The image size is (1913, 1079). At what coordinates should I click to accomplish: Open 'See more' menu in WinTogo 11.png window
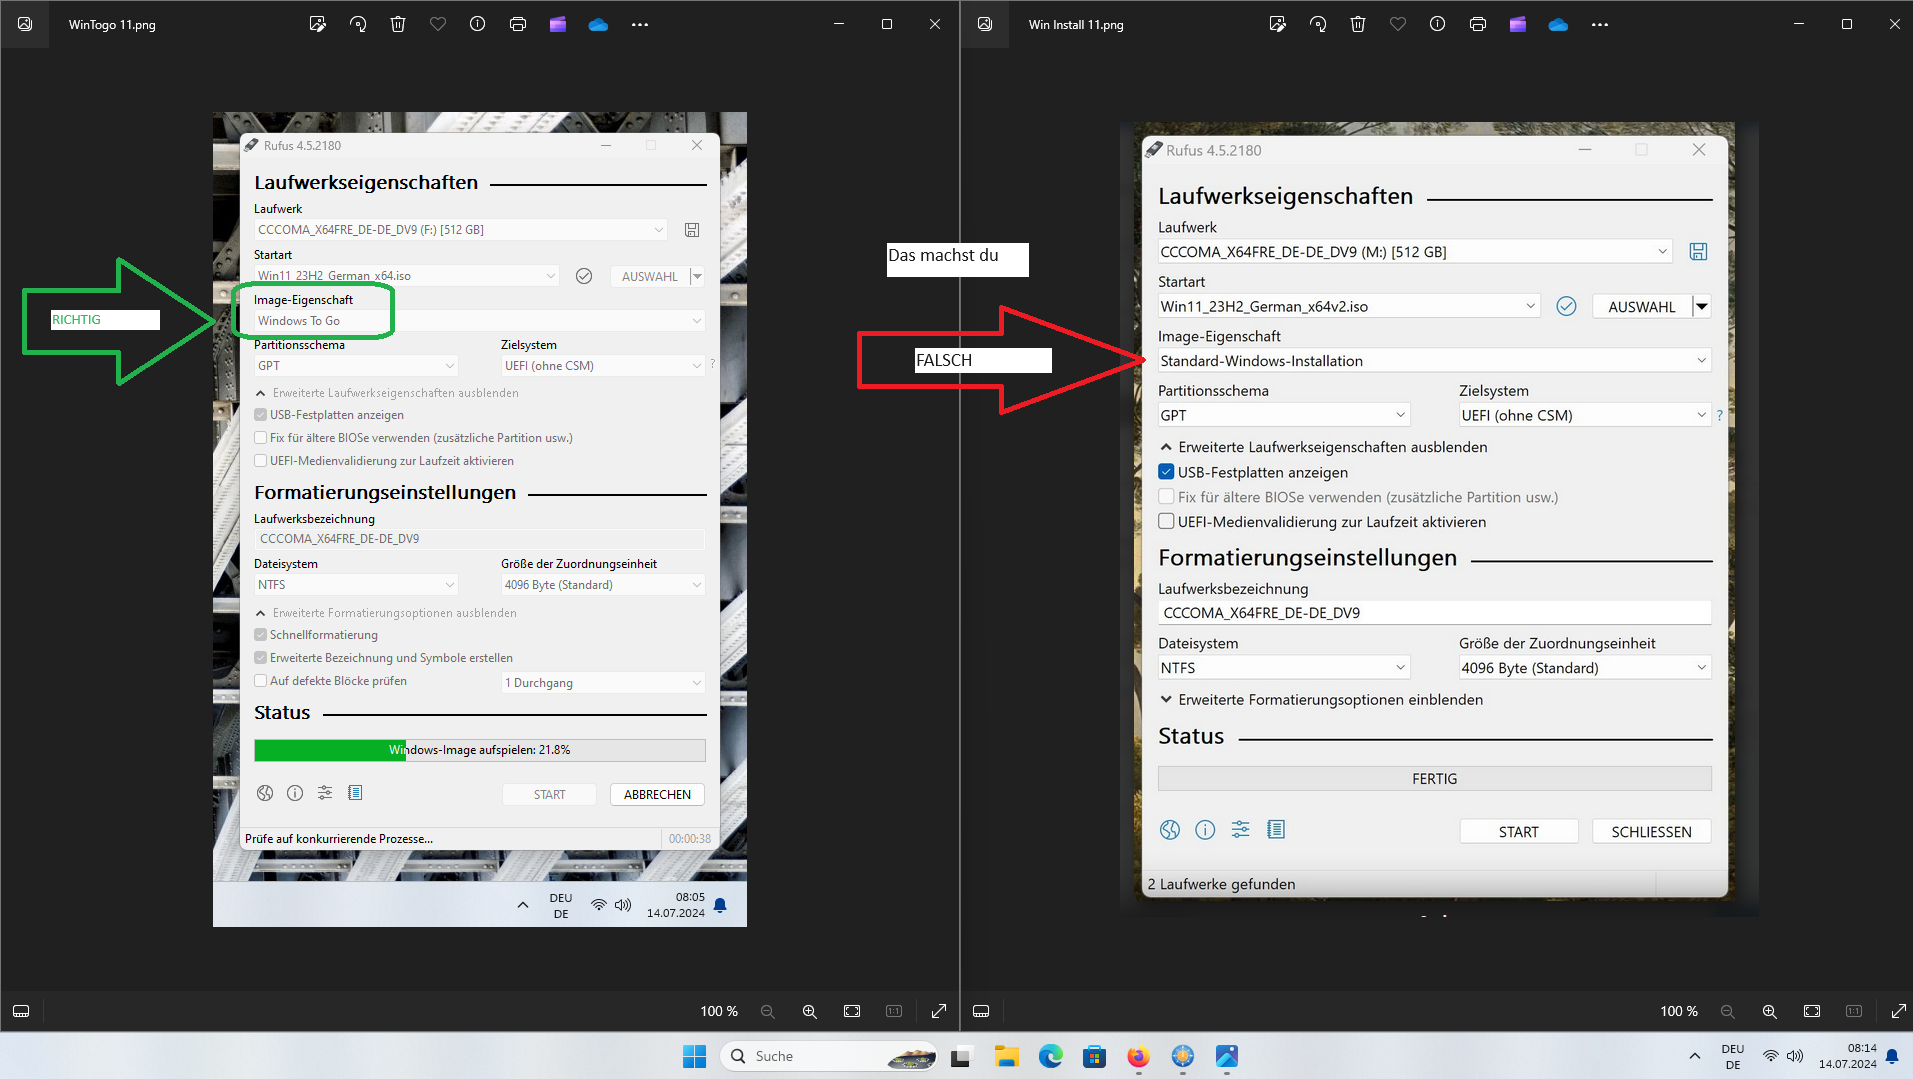click(x=640, y=24)
